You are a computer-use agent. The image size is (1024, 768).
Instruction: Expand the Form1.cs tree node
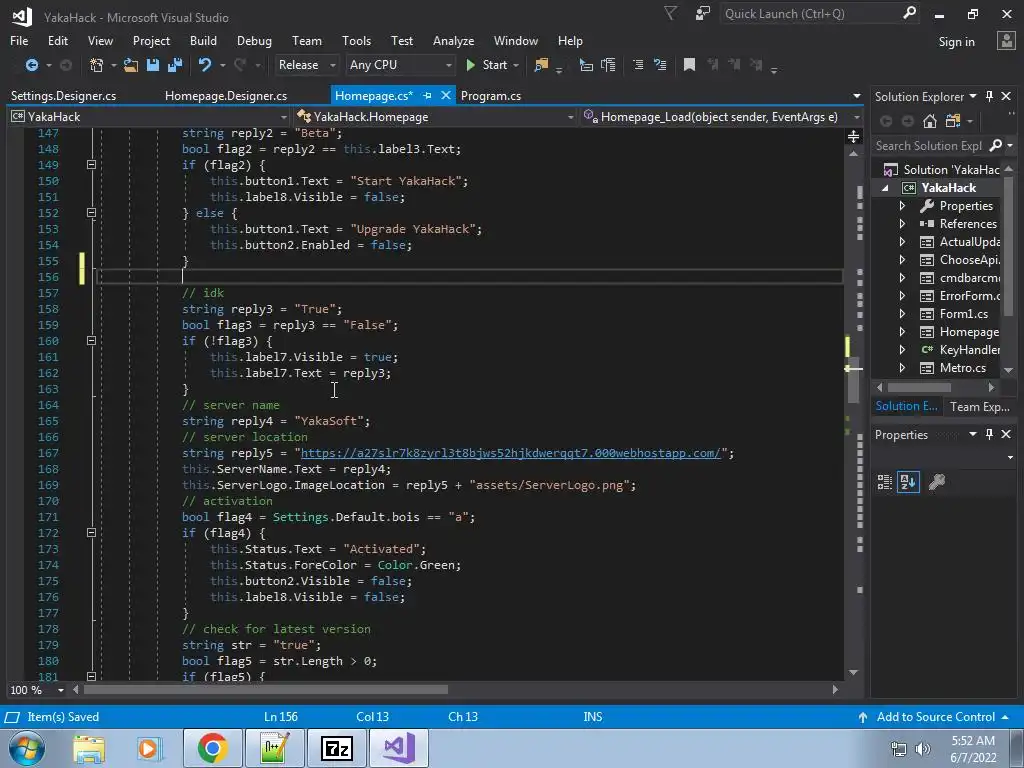coord(902,313)
